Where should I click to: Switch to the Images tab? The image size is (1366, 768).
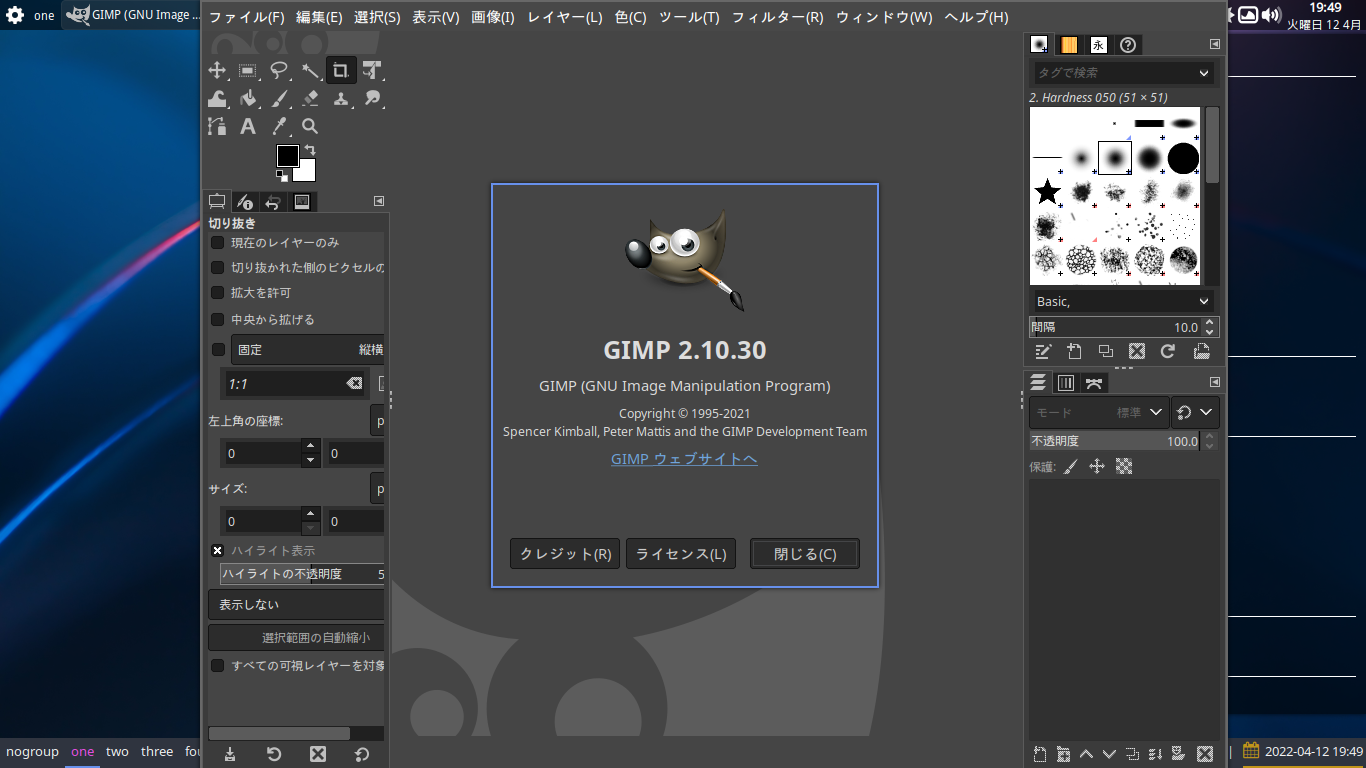click(x=302, y=202)
